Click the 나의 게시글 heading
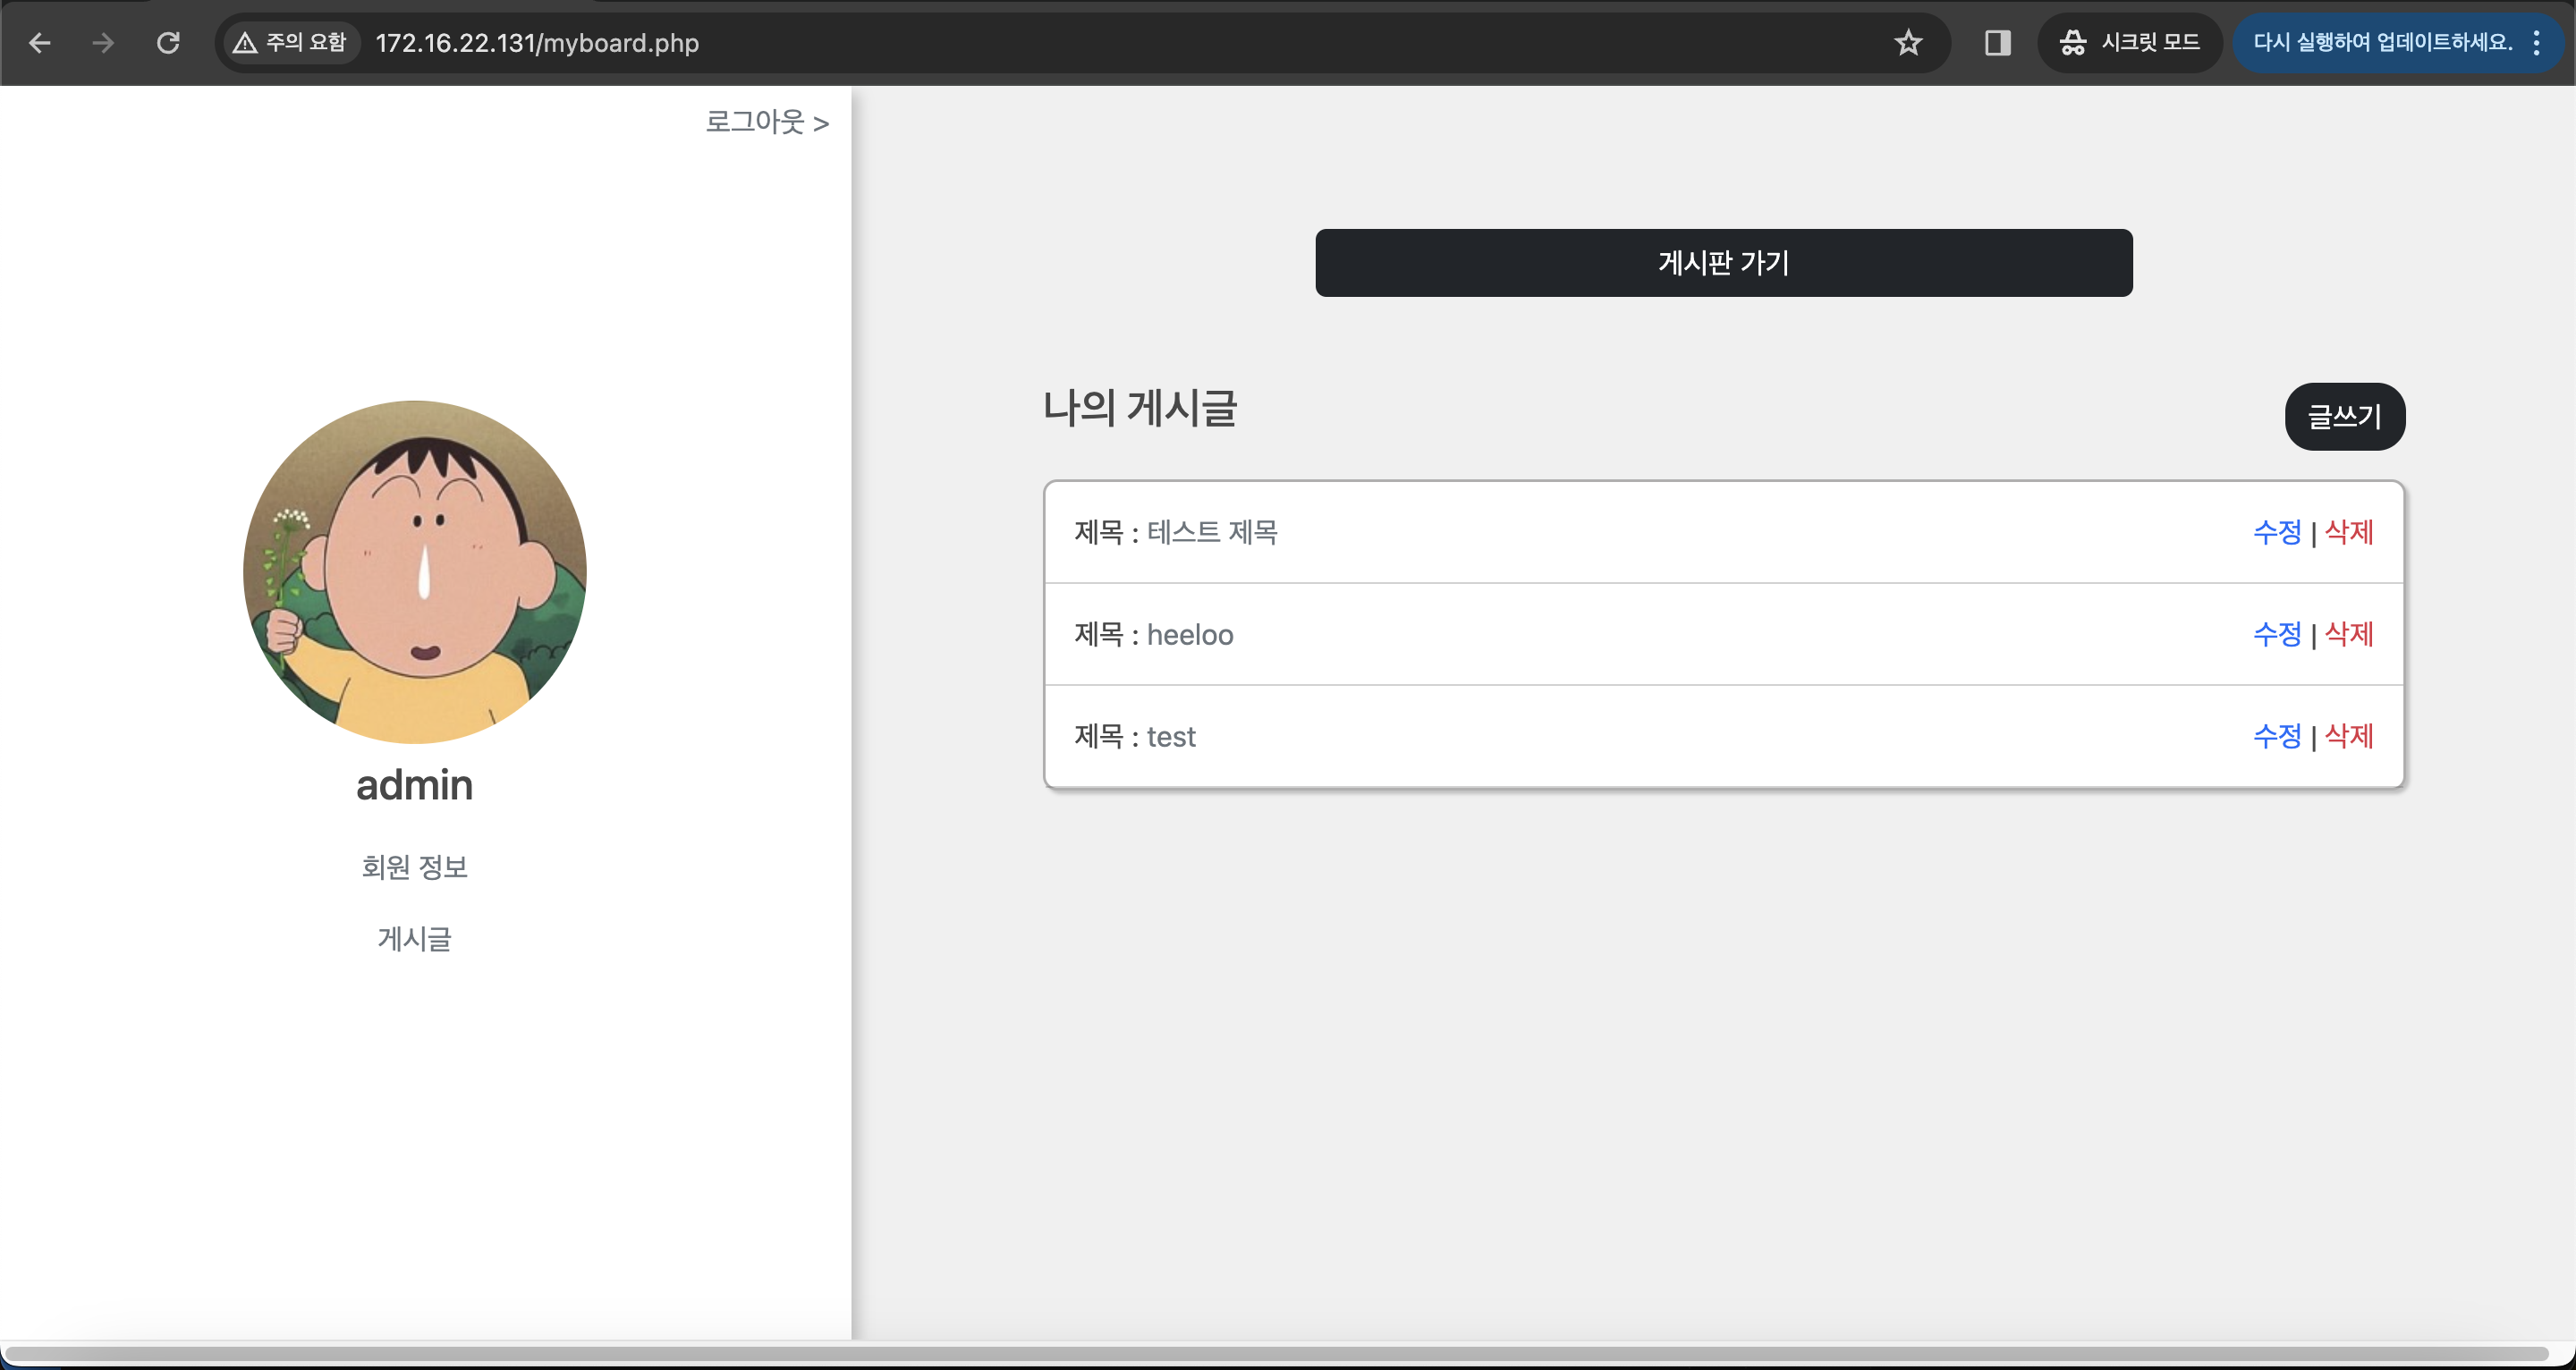 click(x=1140, y=408)
